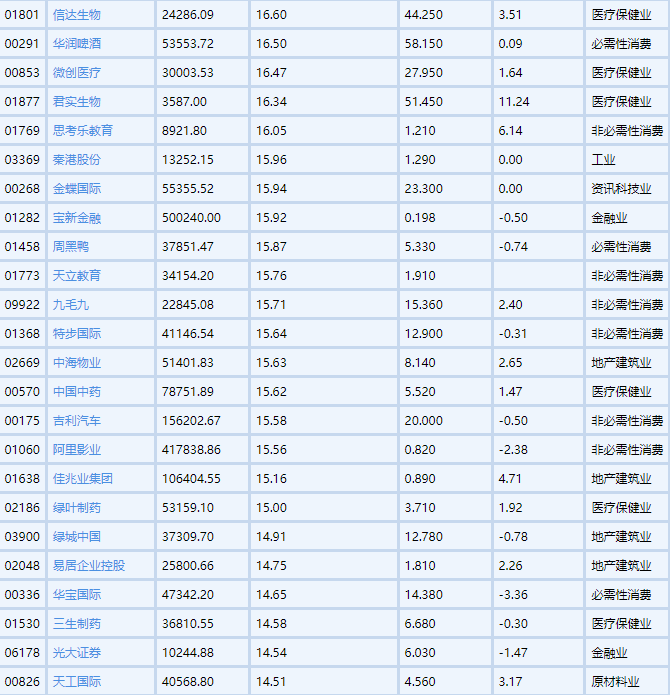
Task: Select stock code 01282
Action: pos(22,218)
